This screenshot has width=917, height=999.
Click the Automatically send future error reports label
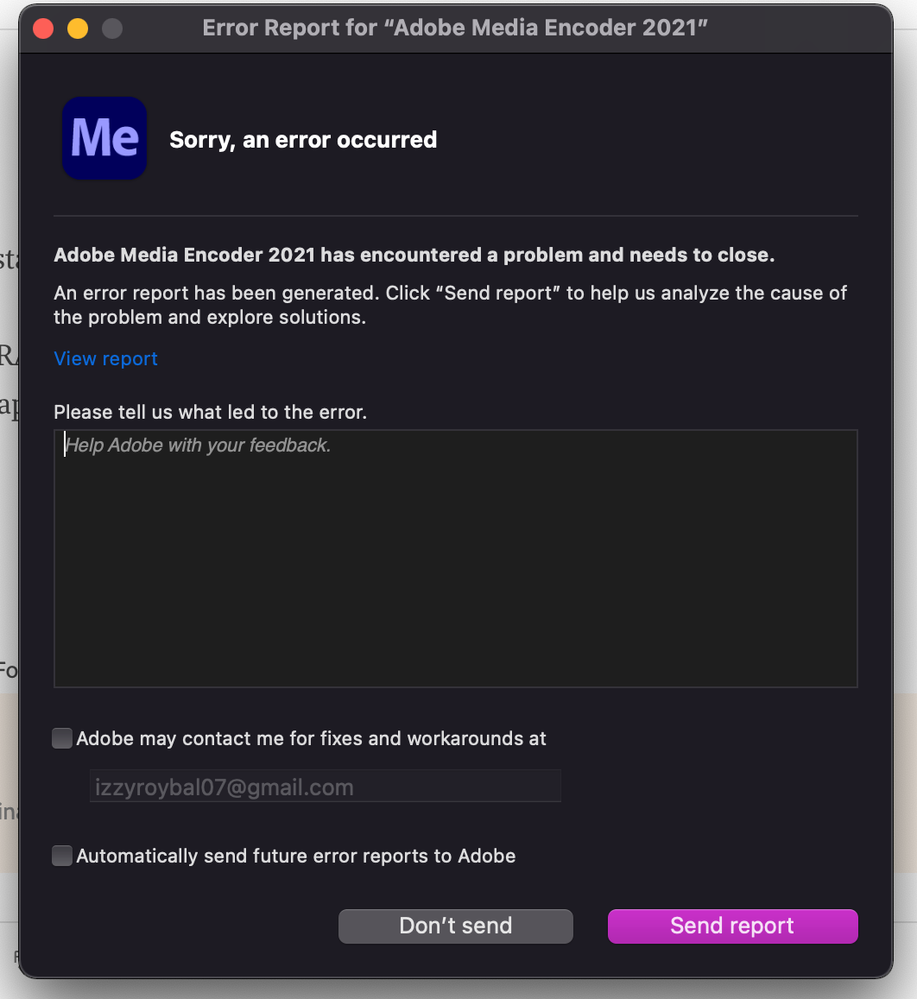tap(296, 856)
